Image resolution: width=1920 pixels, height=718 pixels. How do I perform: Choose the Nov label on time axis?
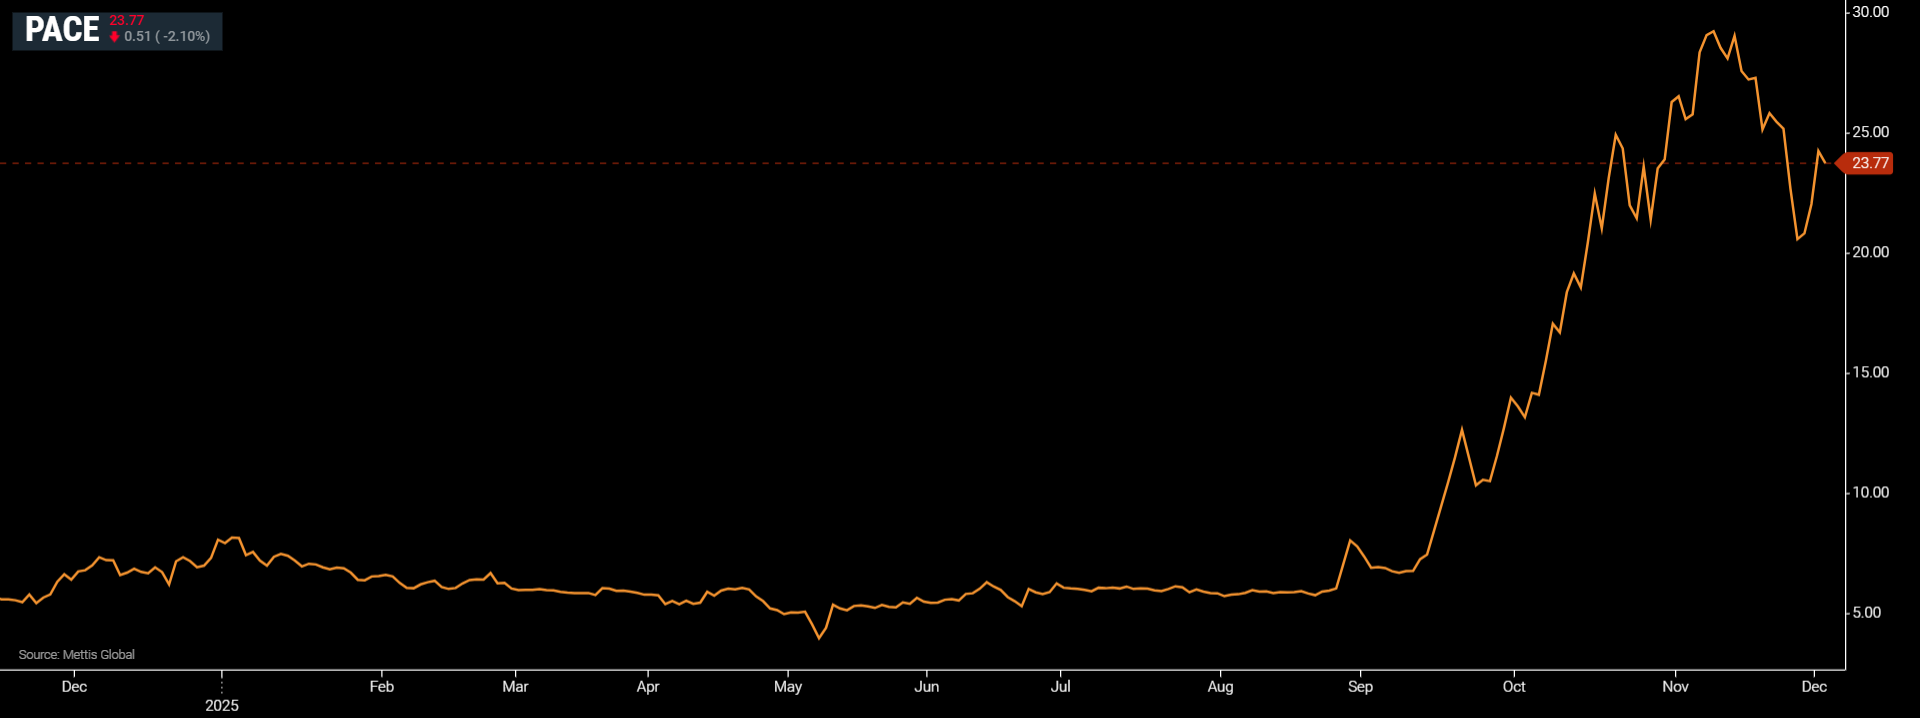tap(1675, 687)
